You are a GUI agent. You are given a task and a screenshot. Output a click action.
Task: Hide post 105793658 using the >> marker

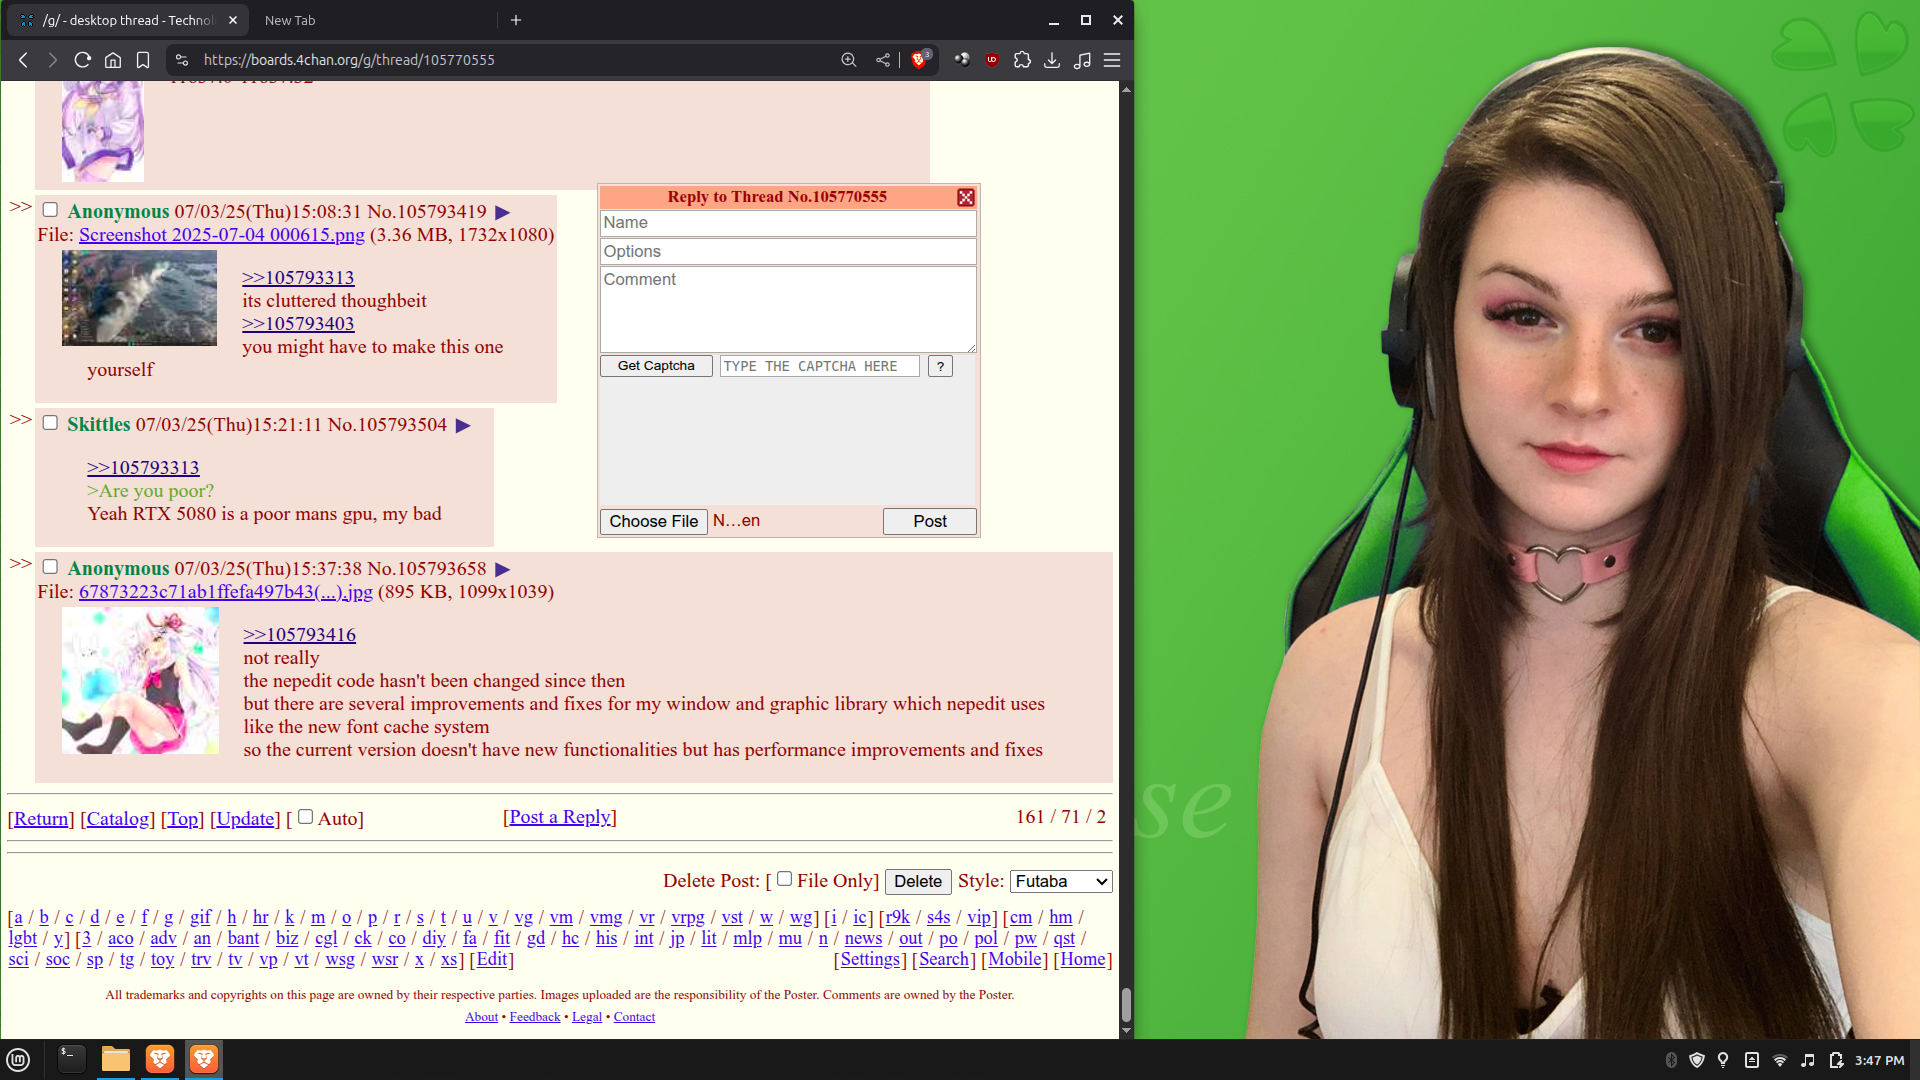pos(21,564)
